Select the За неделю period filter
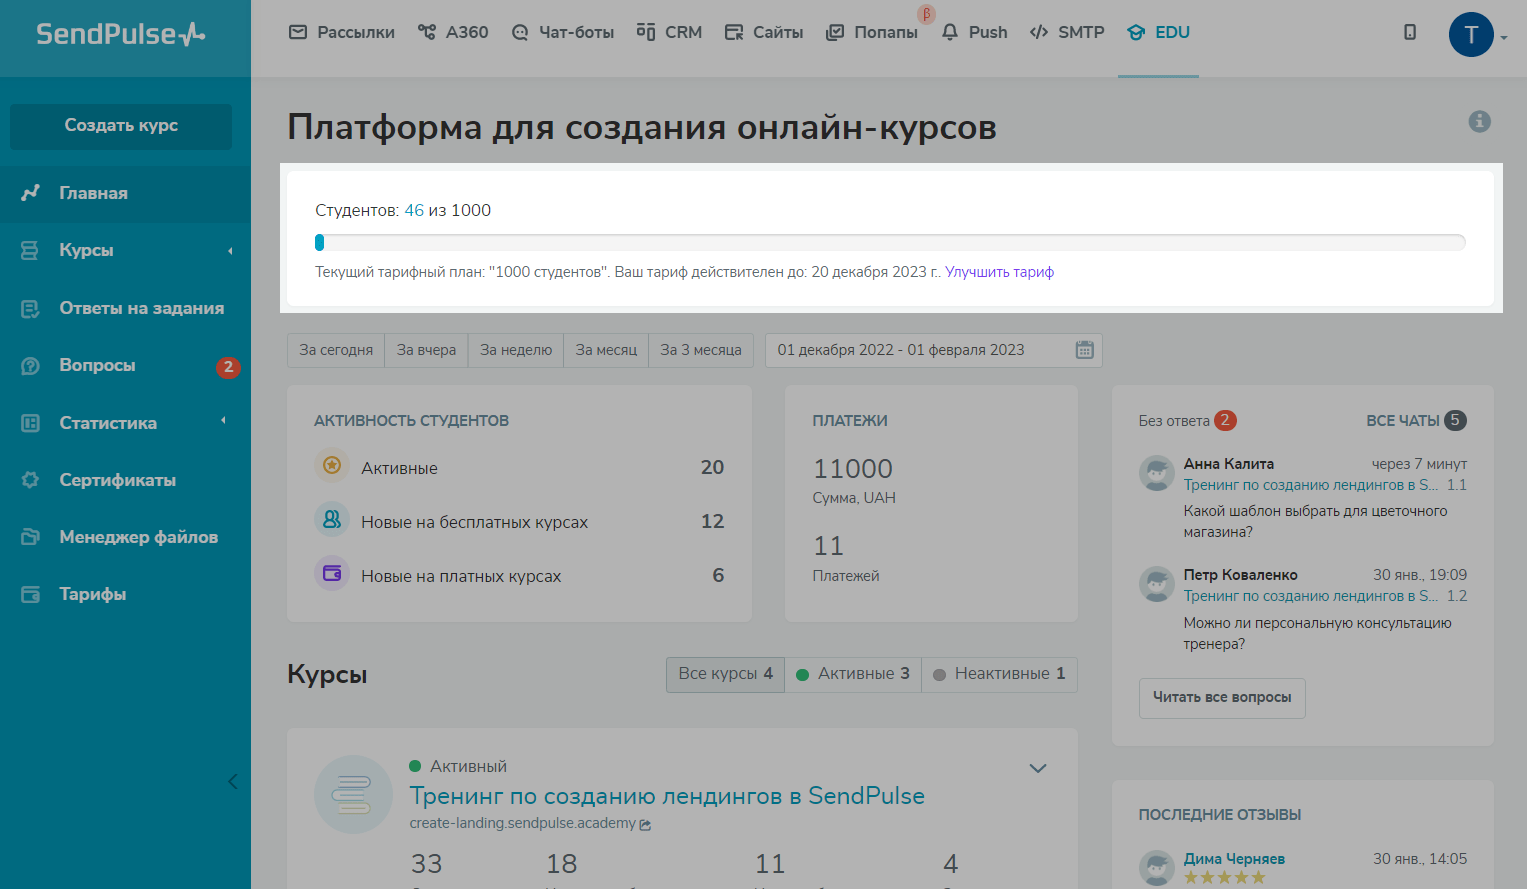The height and width of the screenshot is (889, 1527). click(x=515, y=350)
